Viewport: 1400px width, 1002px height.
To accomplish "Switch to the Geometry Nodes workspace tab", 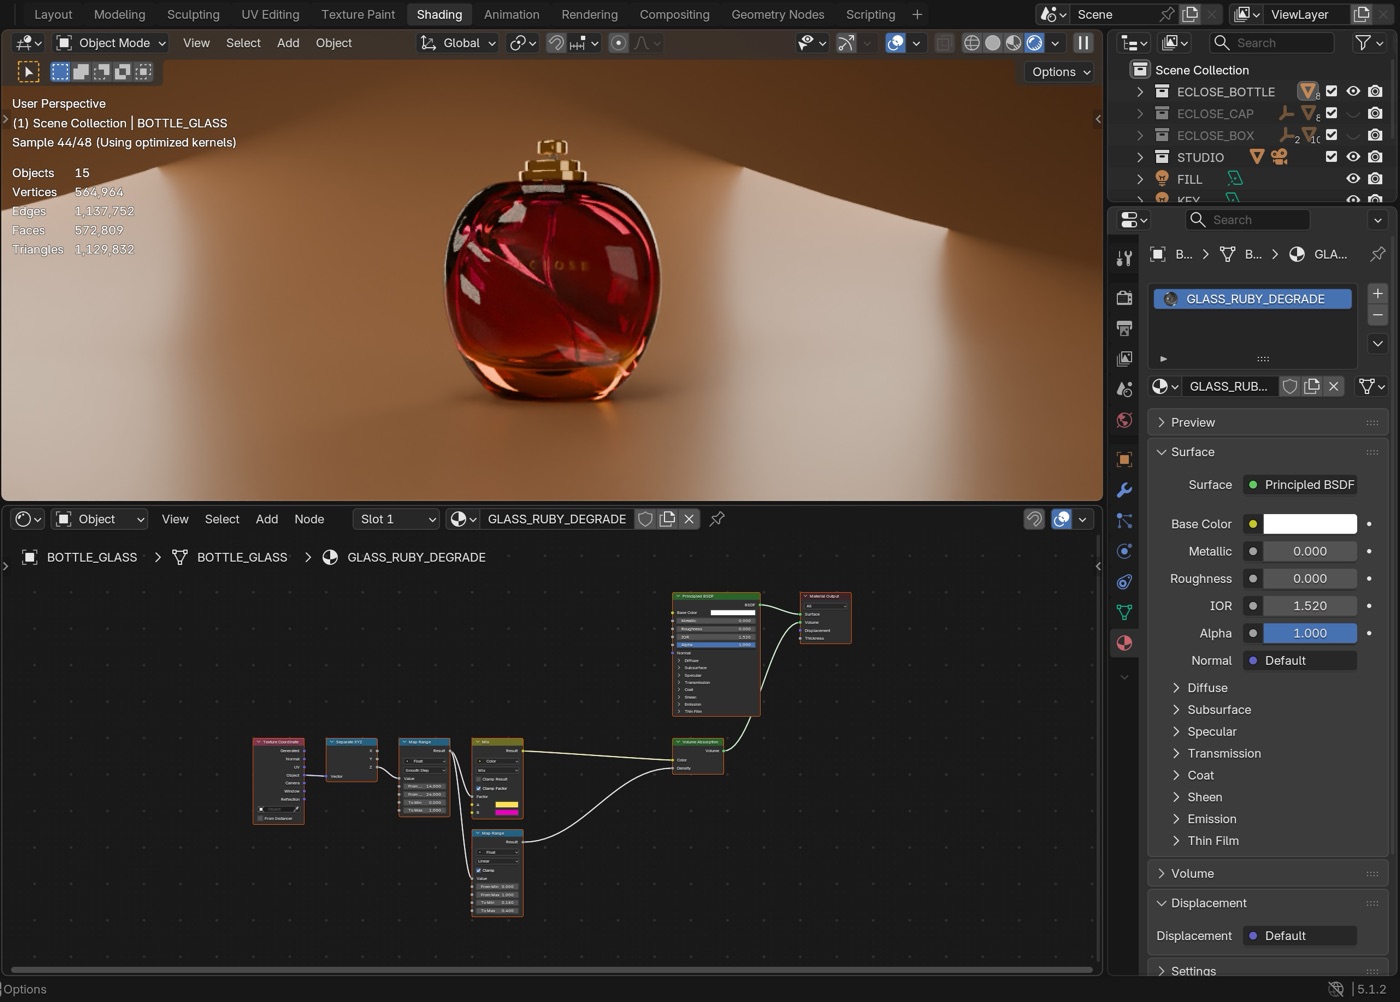I will click(778, 14).
